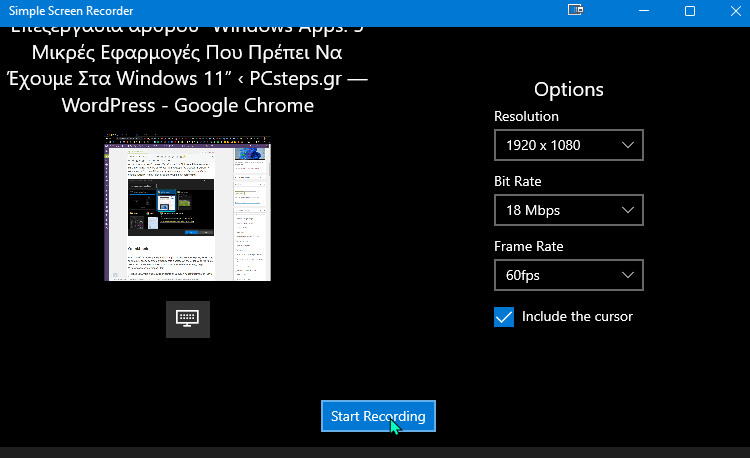Click the Simple Screen Recorder title text
Image resolution: width=750 pixels, height=458 pixels.
click(x=71, y=11)
